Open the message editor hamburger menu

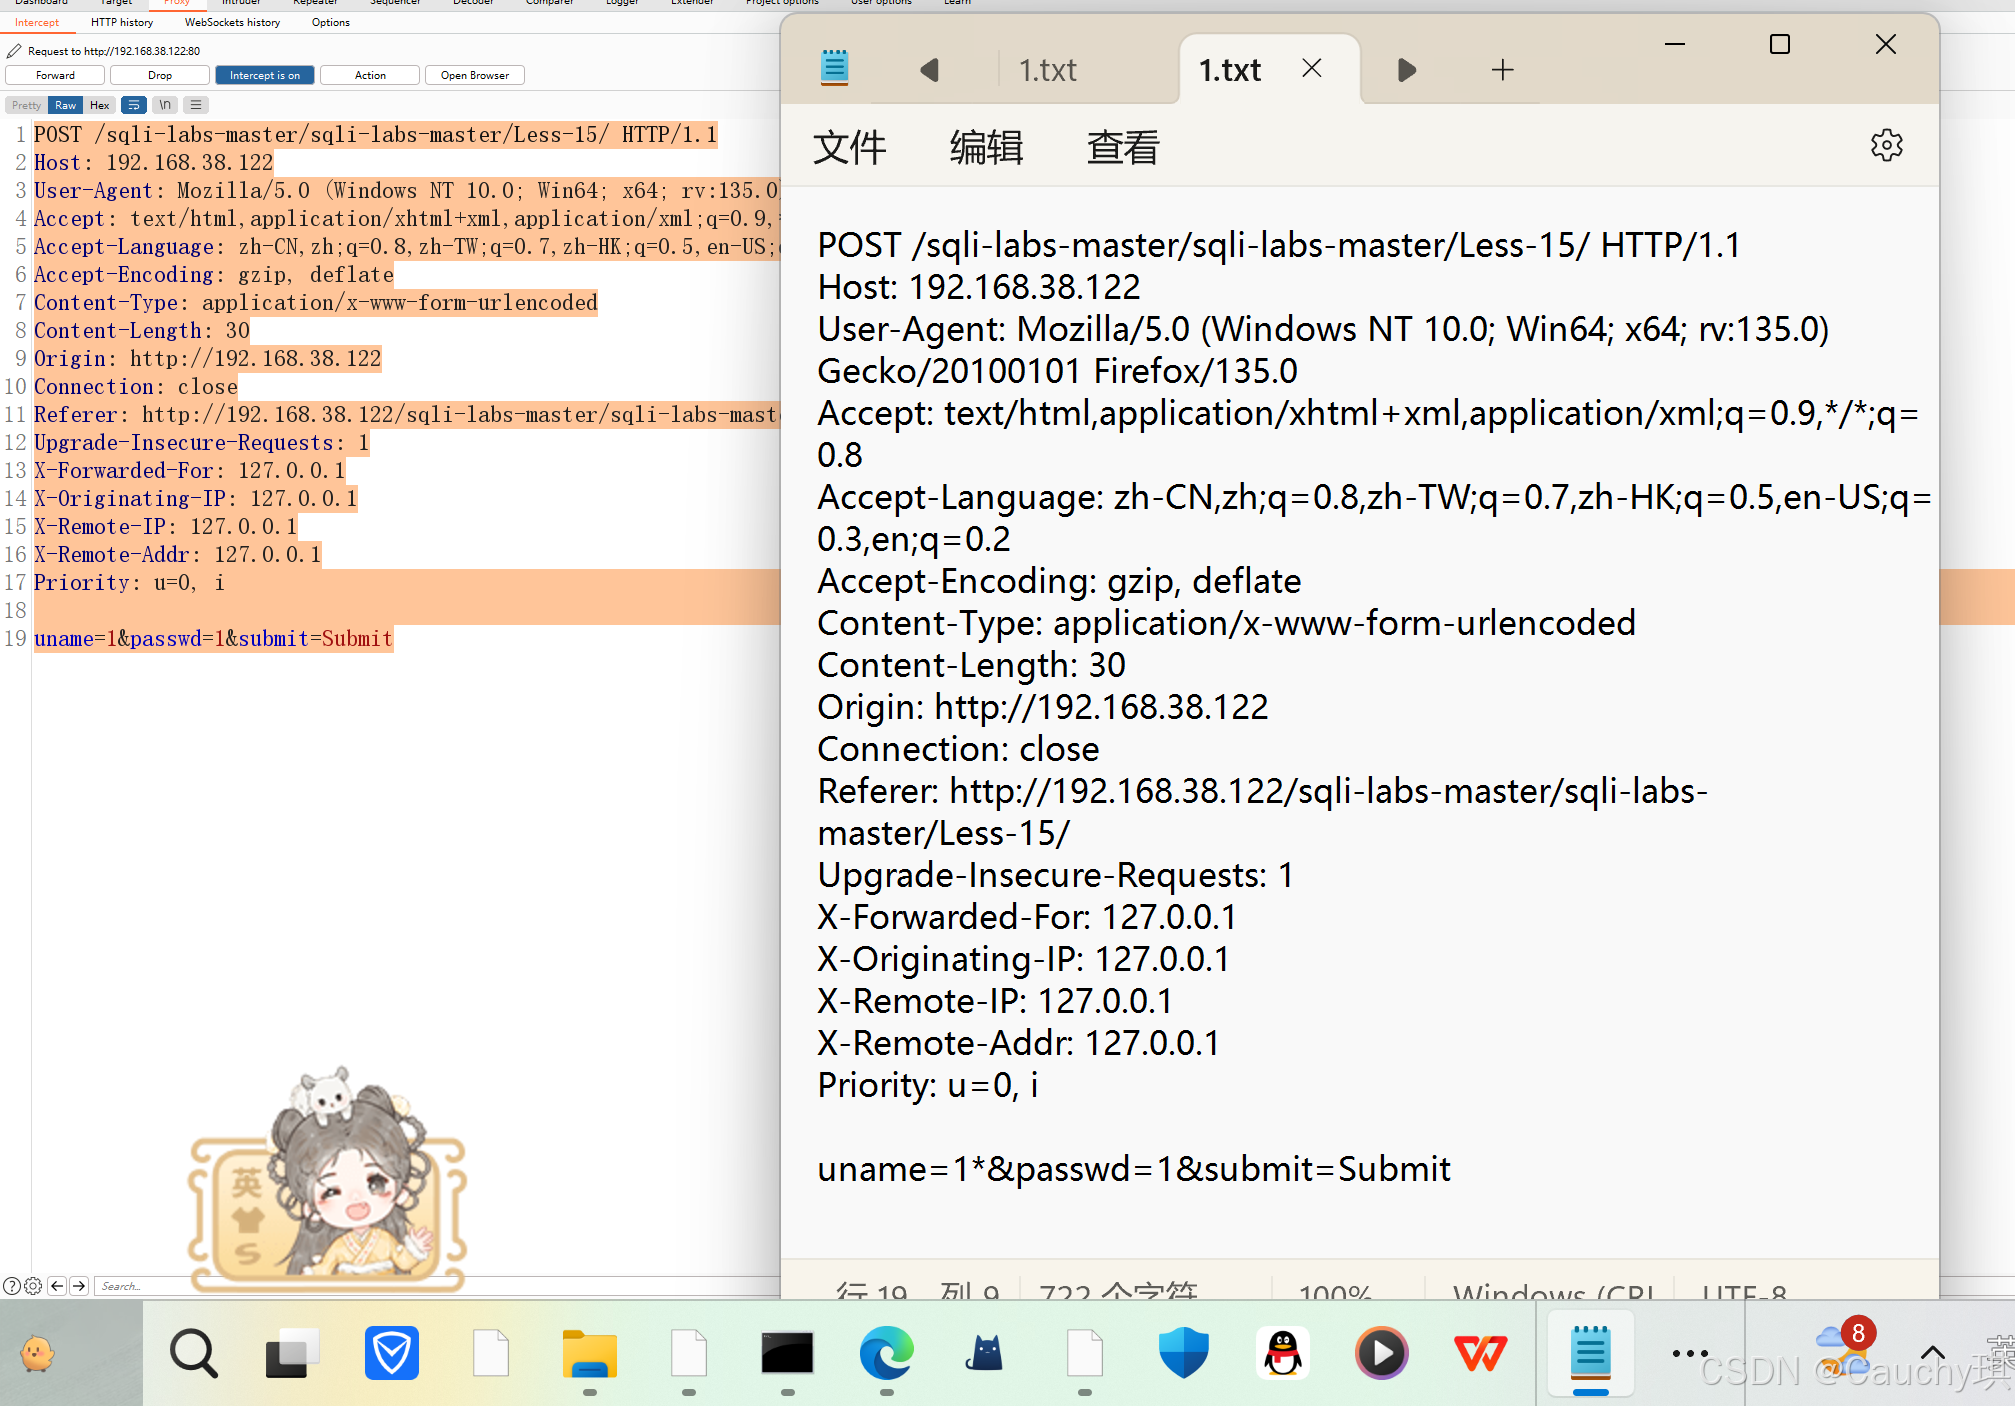pos(196,105)
